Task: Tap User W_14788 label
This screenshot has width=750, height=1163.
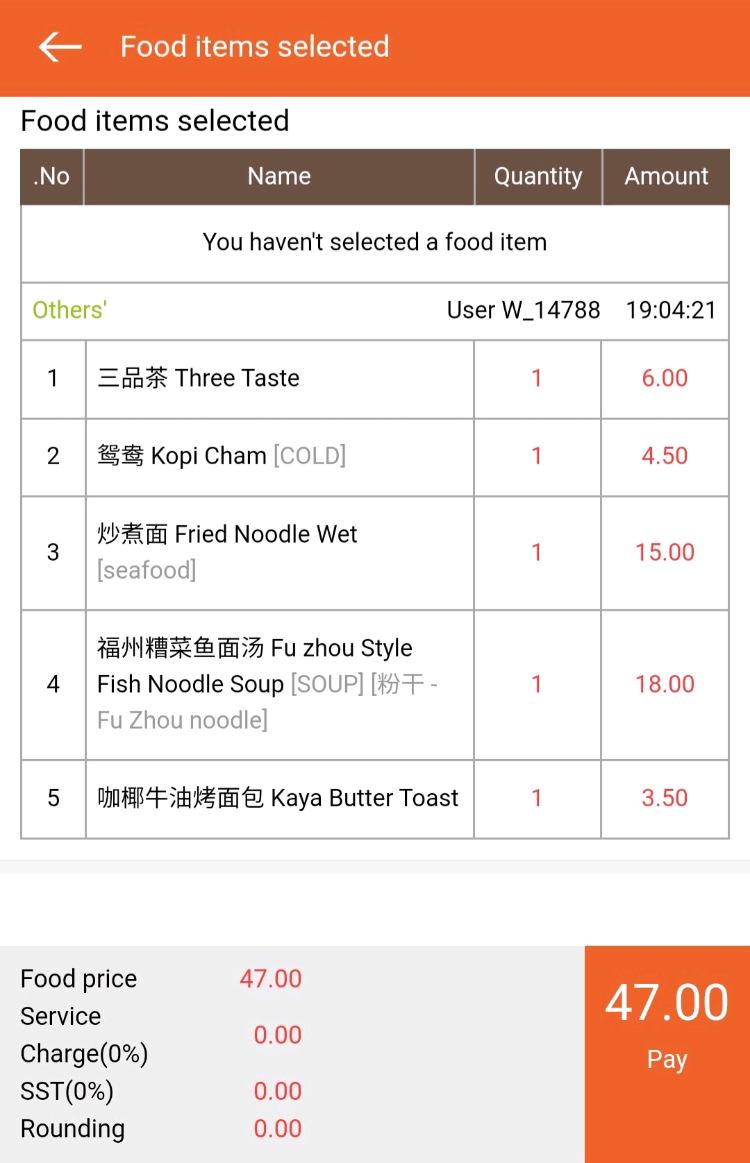Action: click(x=523, y=310)
